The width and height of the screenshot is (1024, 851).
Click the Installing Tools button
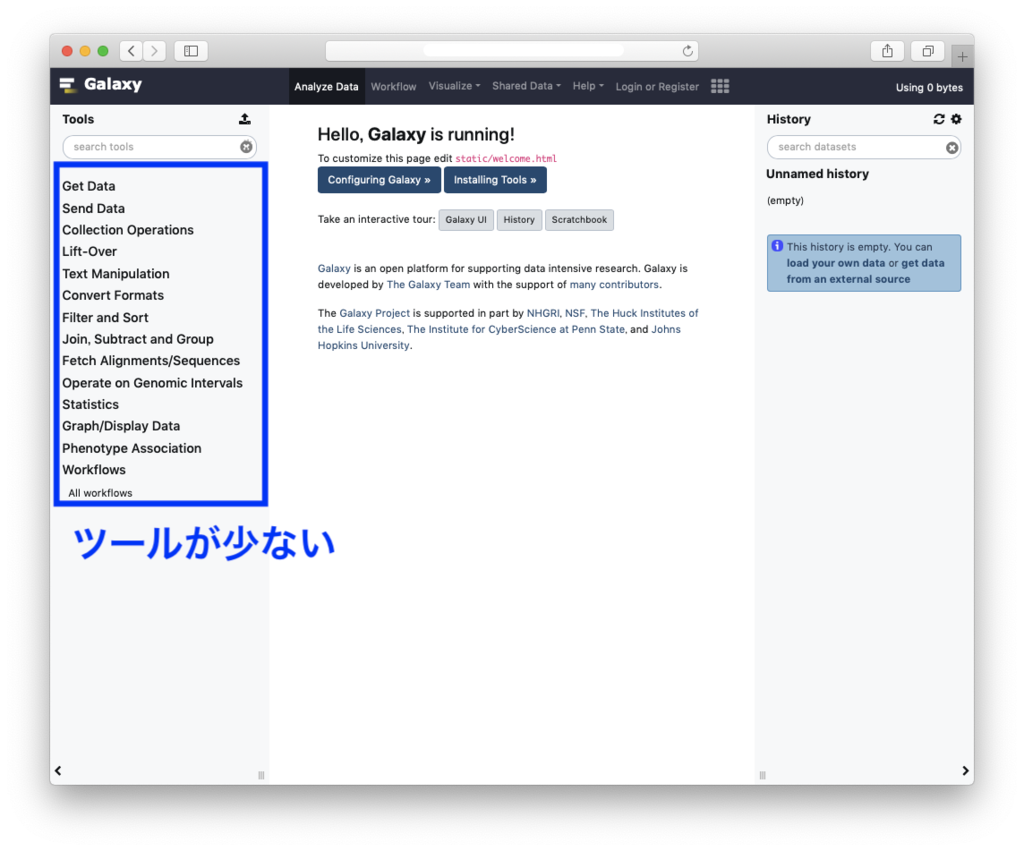(x=495, y=180)
